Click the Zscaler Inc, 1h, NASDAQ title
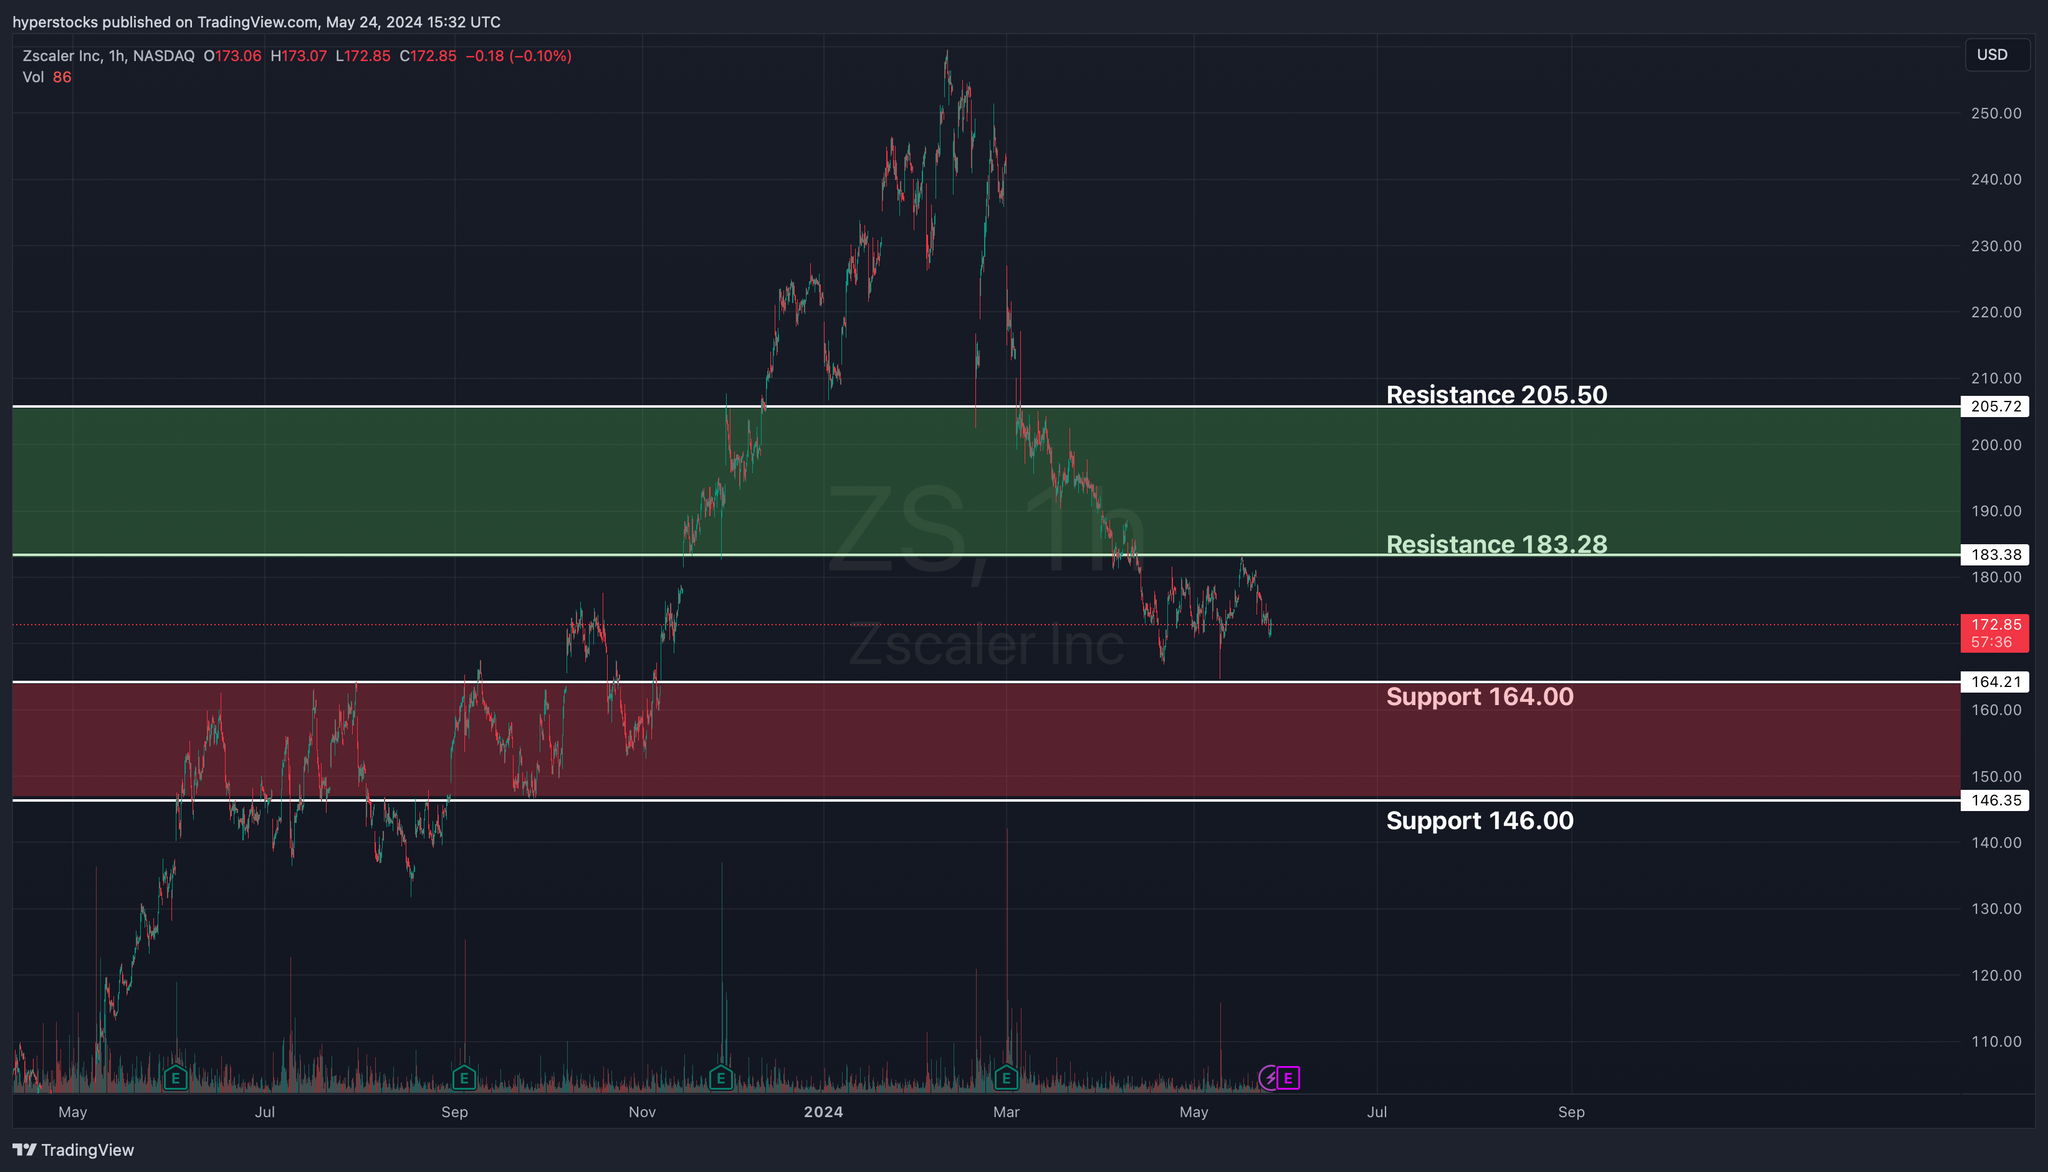The height and width of the screenshot is (1172, 2048). click(x=108, y=56)
